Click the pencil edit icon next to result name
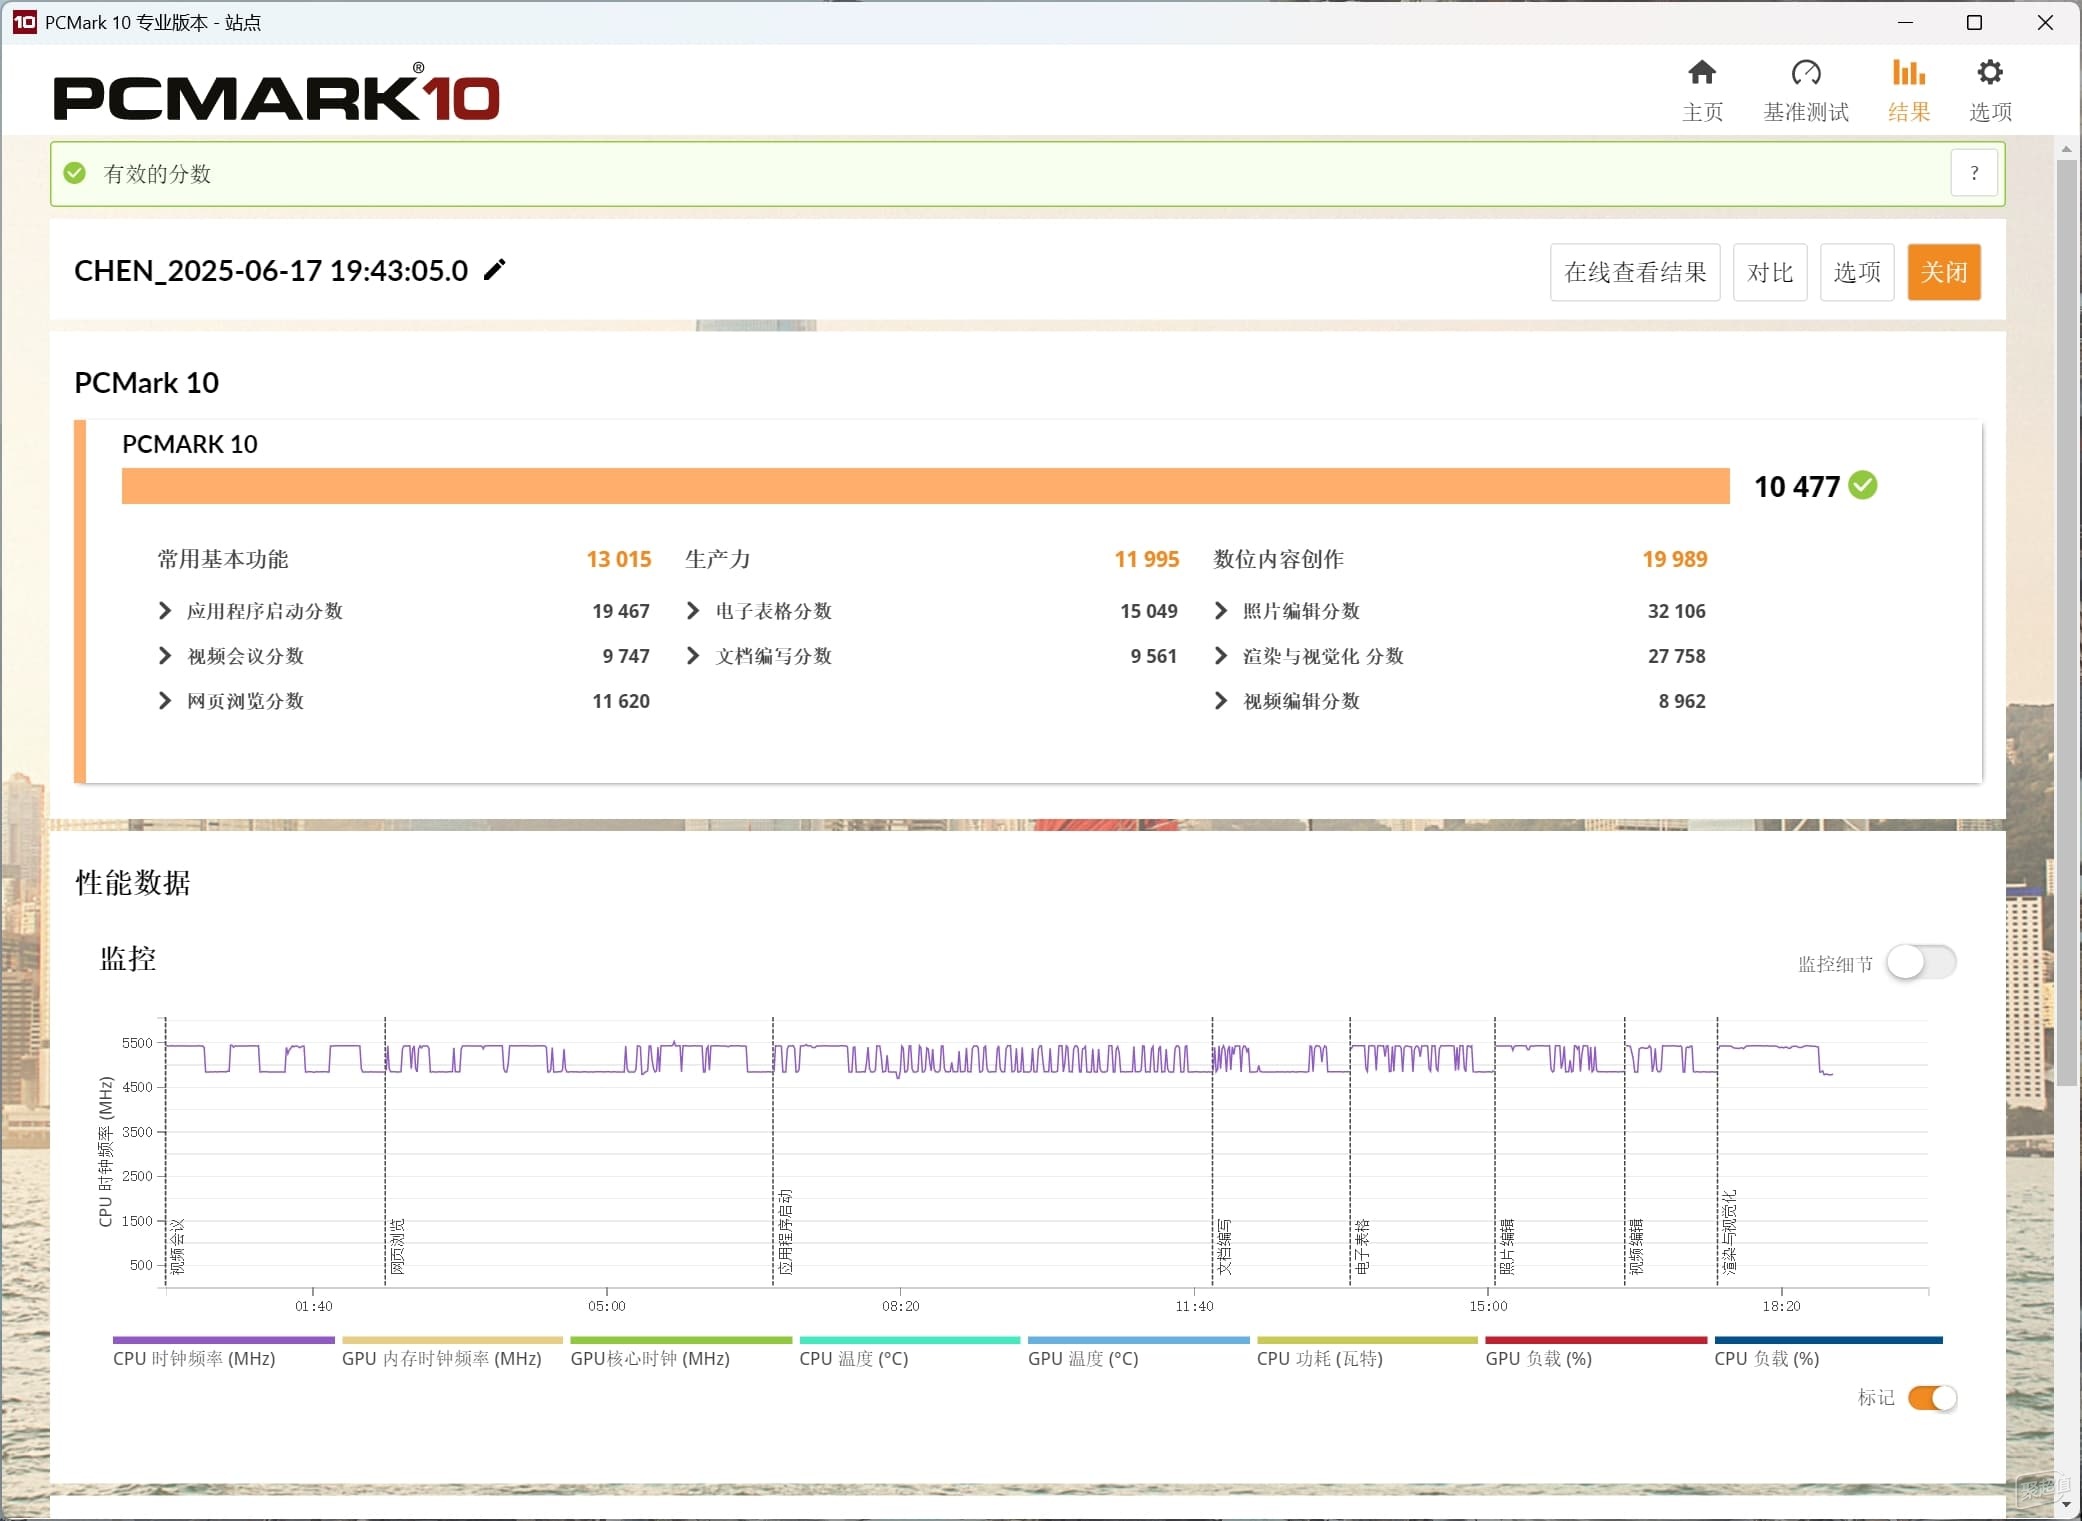Screen dimensions: 2082x1521 (x=495, y=270)
